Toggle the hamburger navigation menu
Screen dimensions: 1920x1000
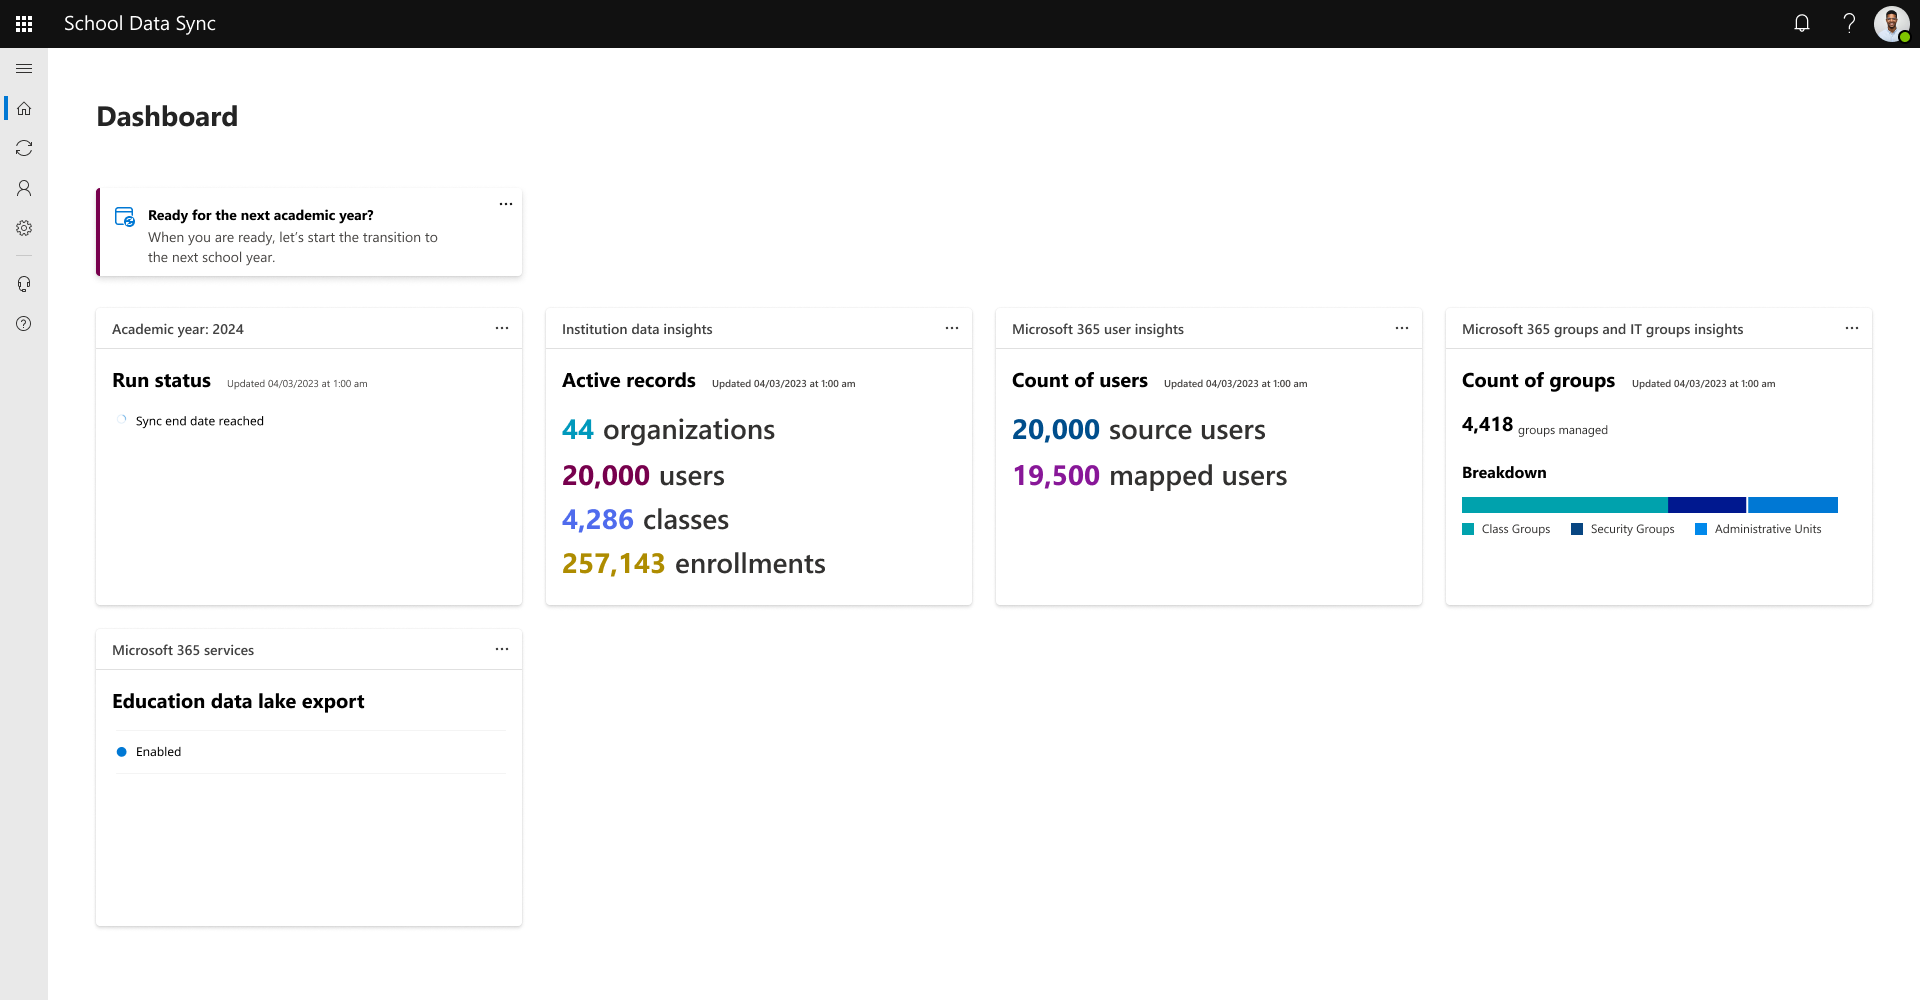click(24, 68)
